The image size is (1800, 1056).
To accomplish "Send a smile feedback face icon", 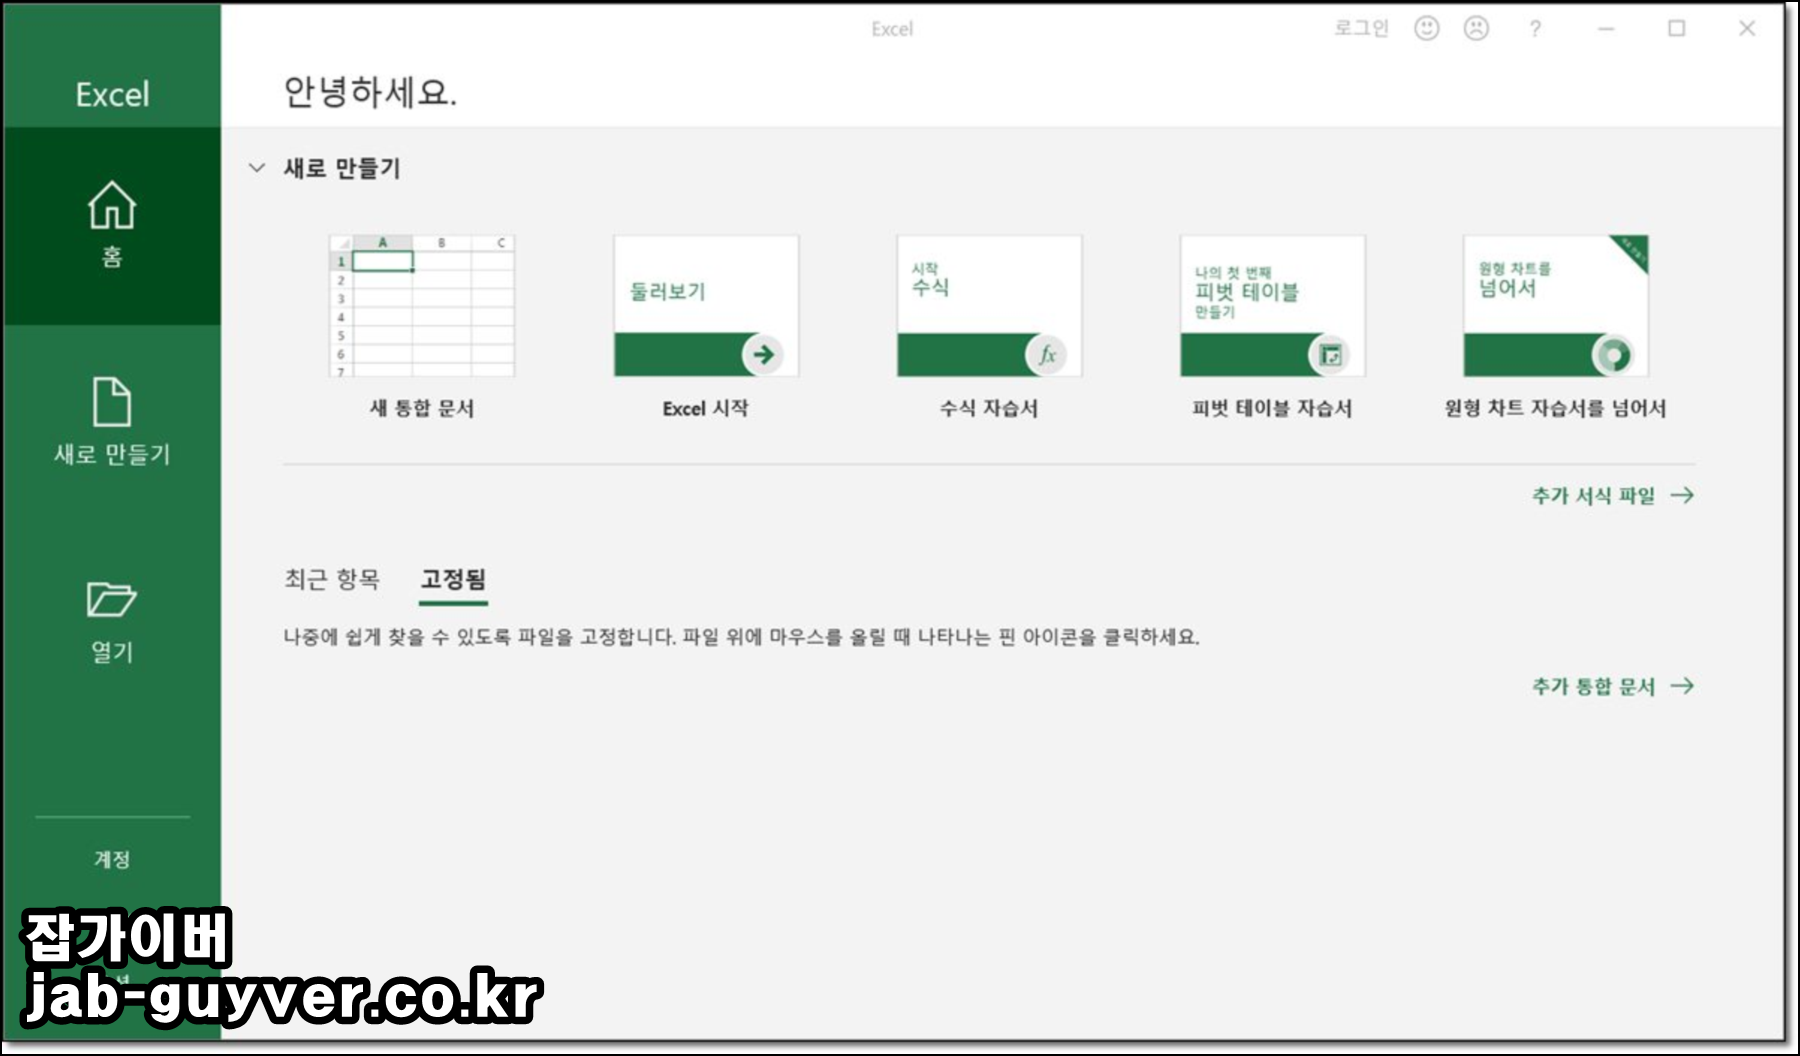I will pos(1427,28).
